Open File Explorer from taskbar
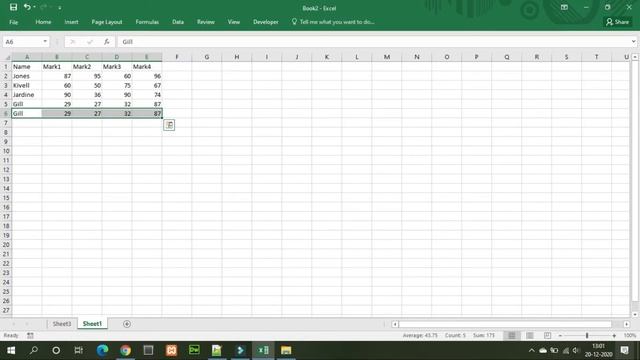This screenshot has width=640, height=360. point(286,350)
